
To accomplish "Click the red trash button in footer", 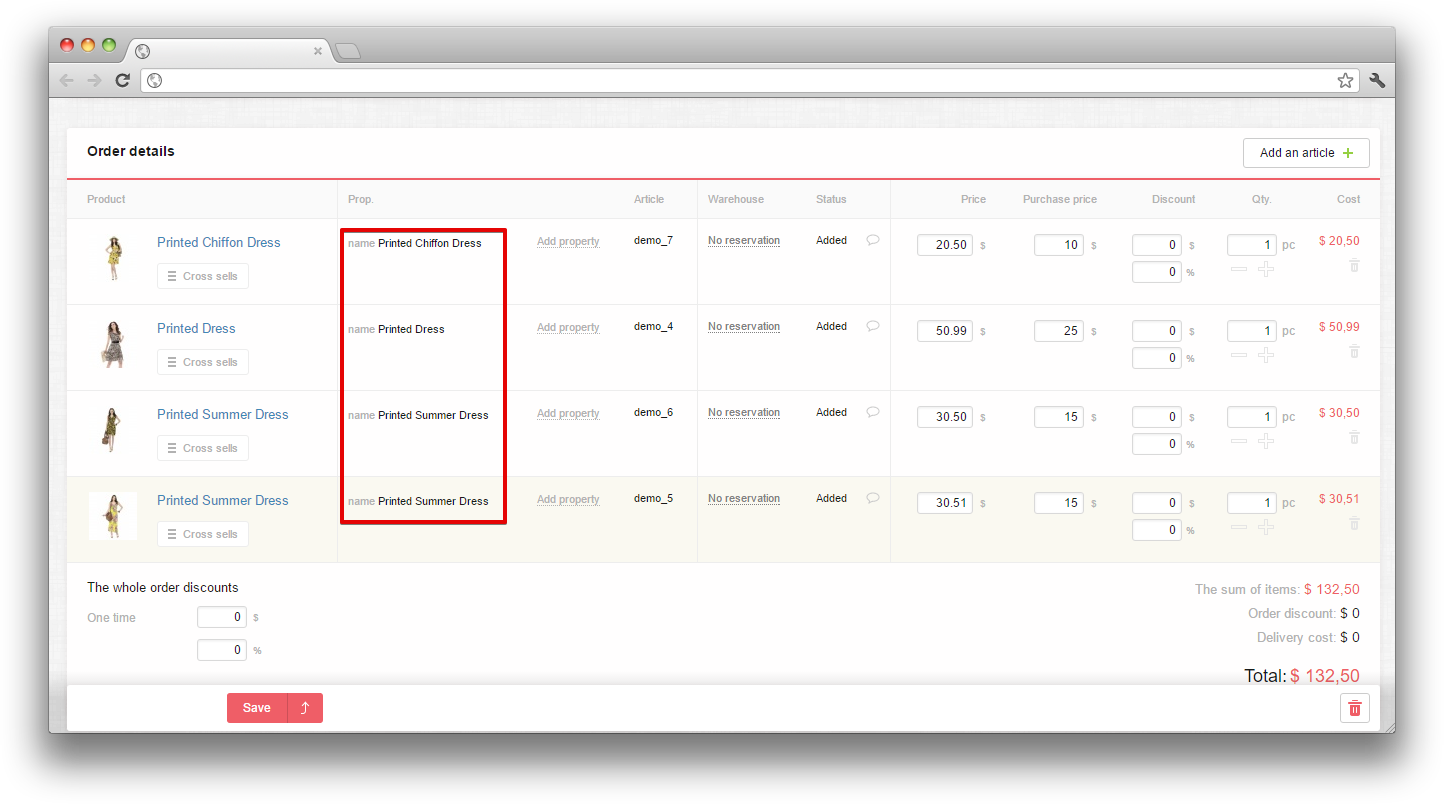I will 1355,708.
